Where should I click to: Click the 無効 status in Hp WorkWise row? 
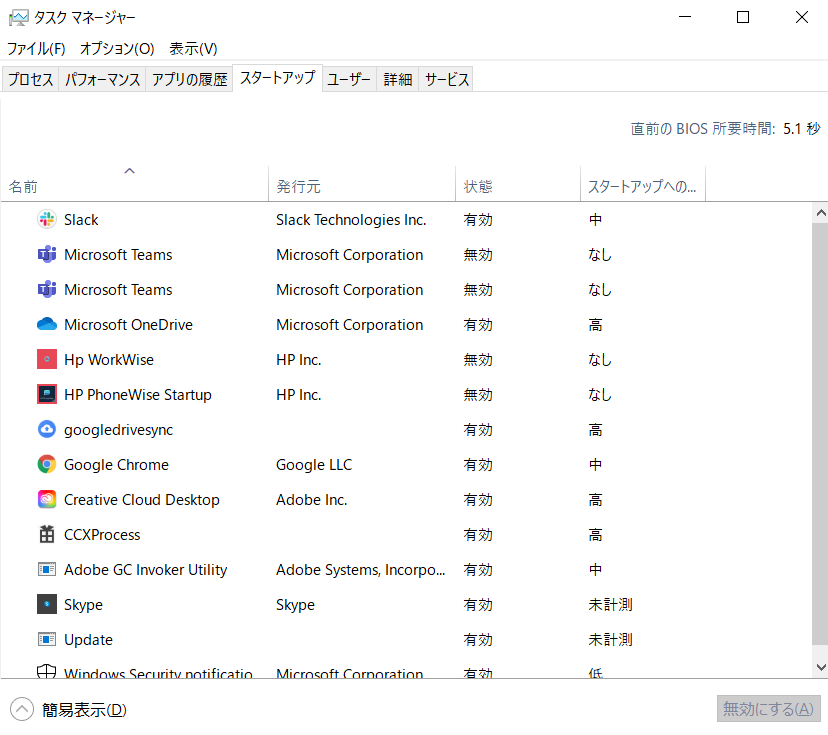(x=478, y=360)
